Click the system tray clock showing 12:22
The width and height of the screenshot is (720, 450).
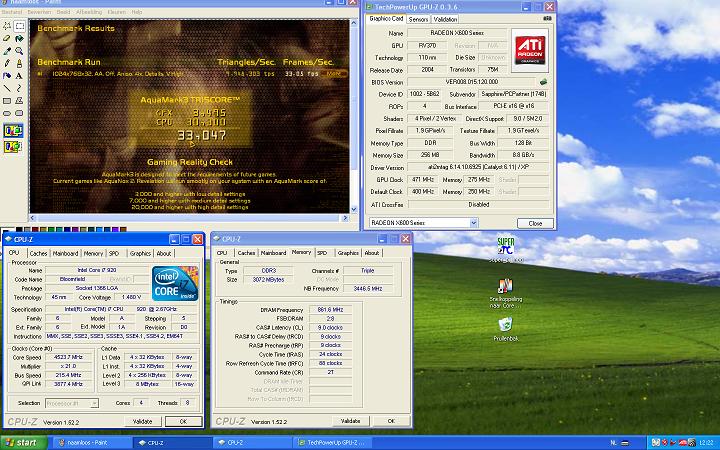707,443
